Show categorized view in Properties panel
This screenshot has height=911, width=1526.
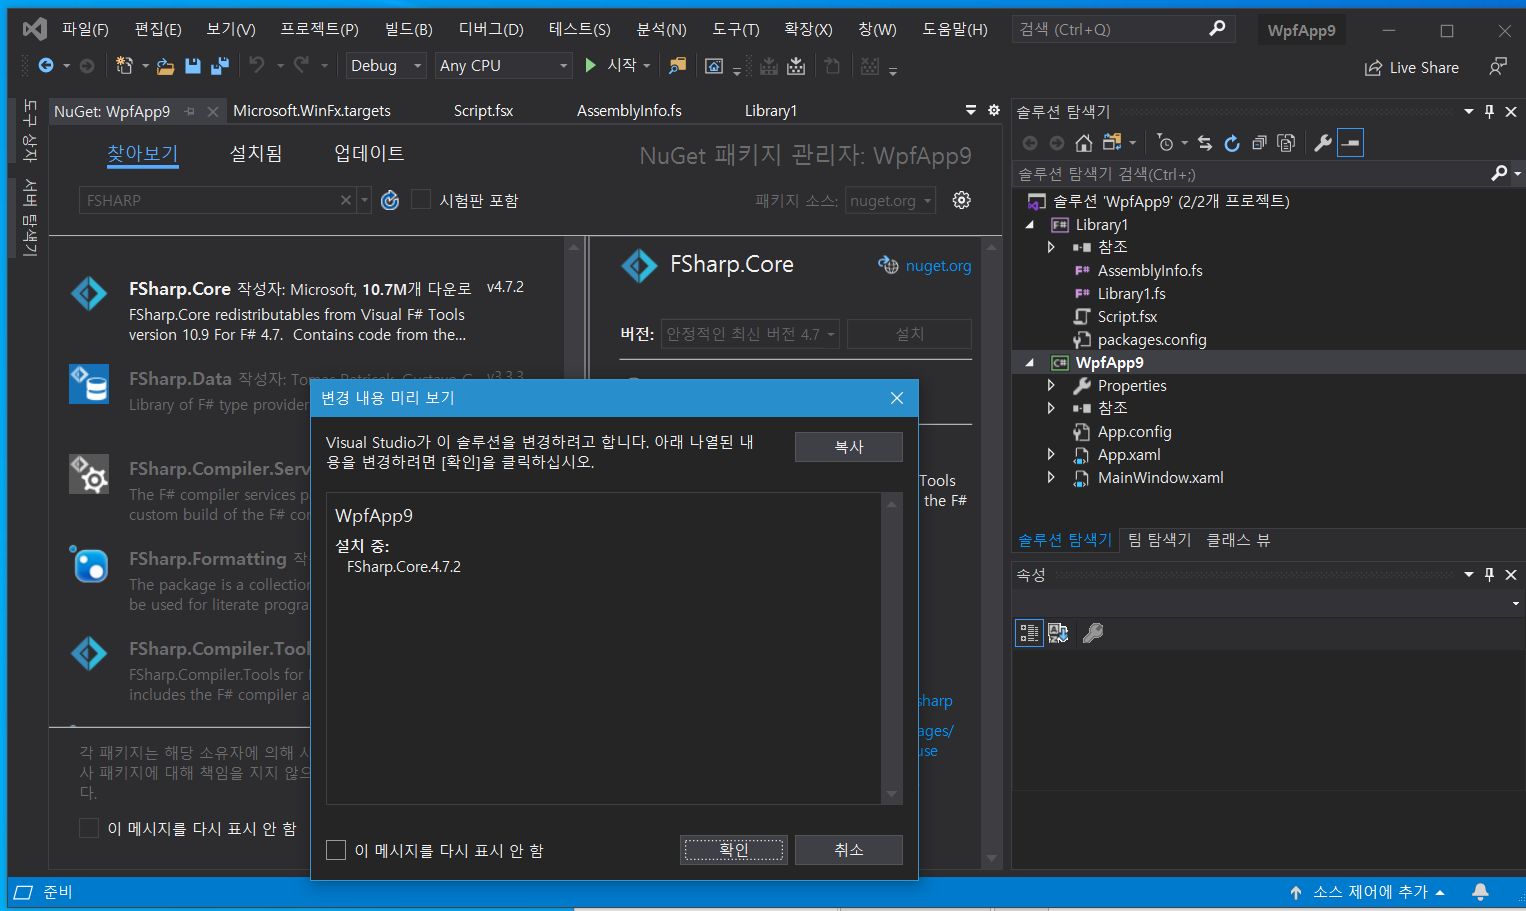pos(1029,633)
